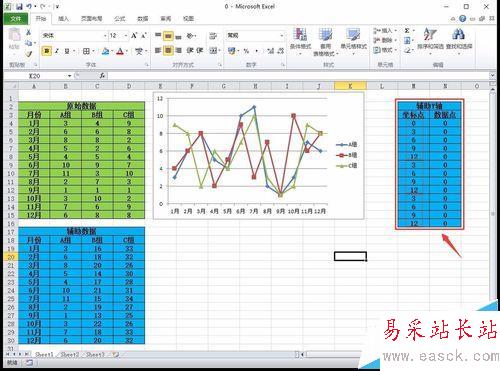Switch to Sheet3 worksheet tab
This screenshot has width=500, height=371.
click(95, 355)
